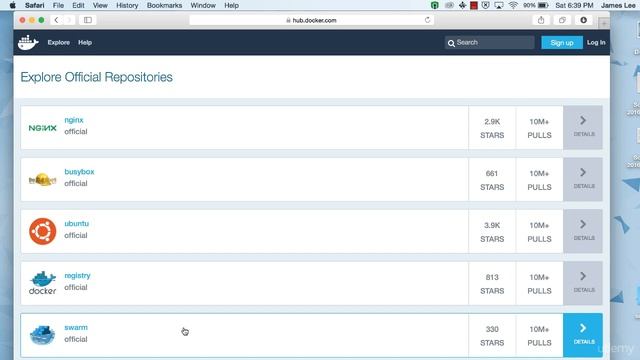Click ubuntu 3.9K STARS cell
This screenshot has width=640, height=360.
[x=492, y=231]
